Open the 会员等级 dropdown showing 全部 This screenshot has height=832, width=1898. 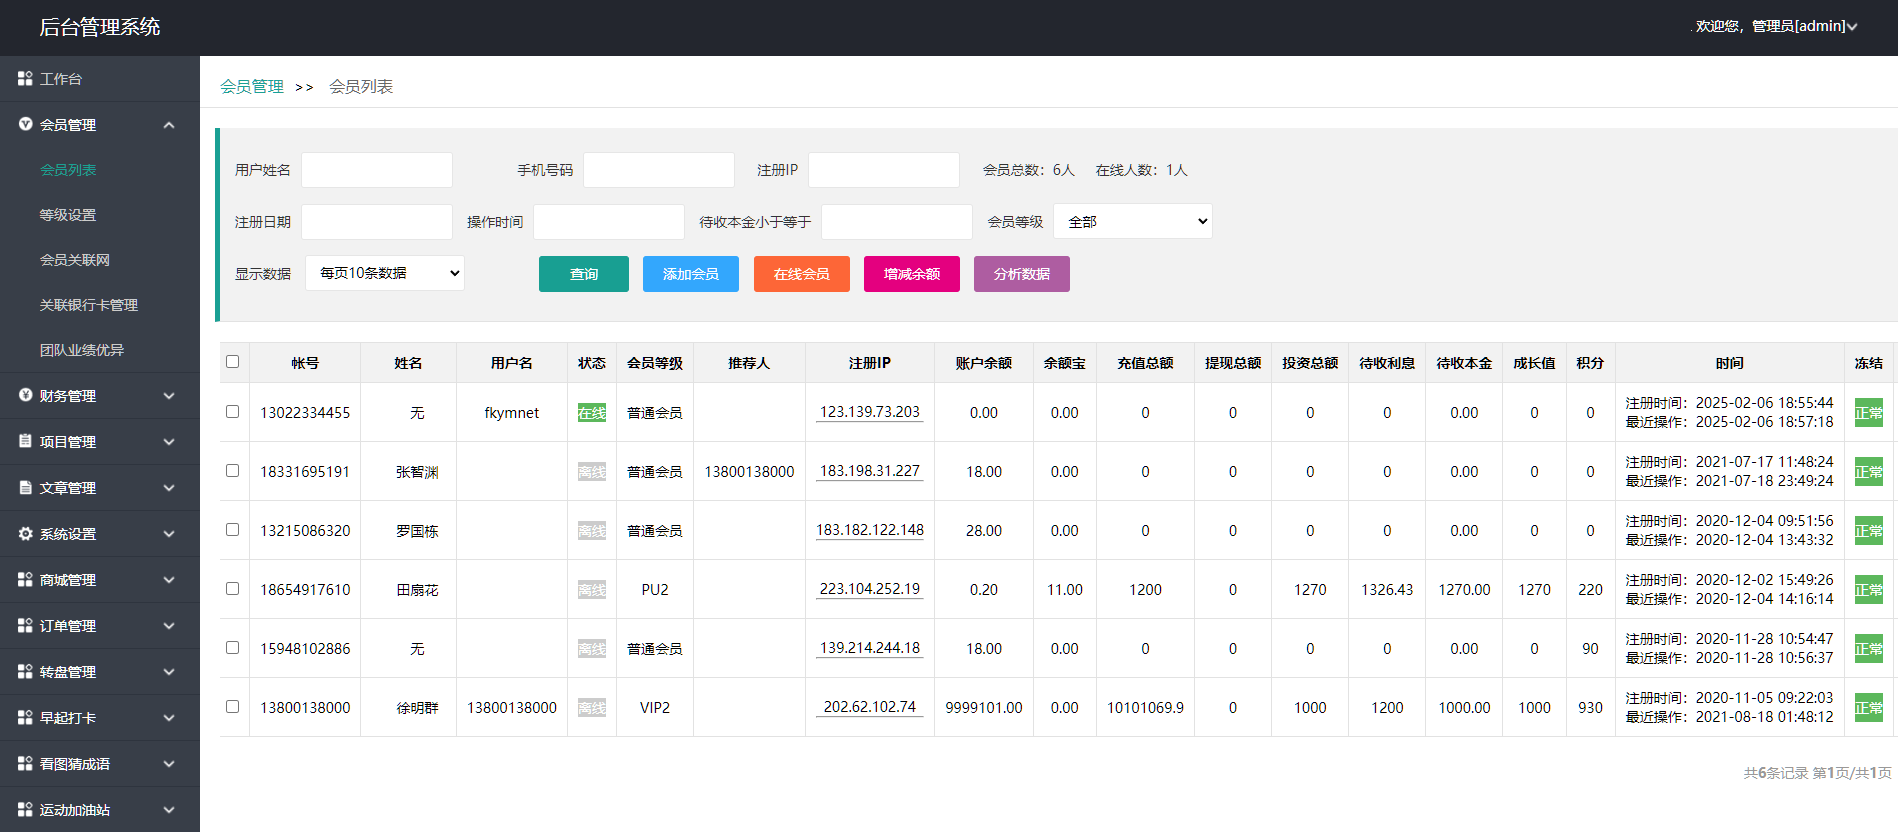click(1132, 221)
